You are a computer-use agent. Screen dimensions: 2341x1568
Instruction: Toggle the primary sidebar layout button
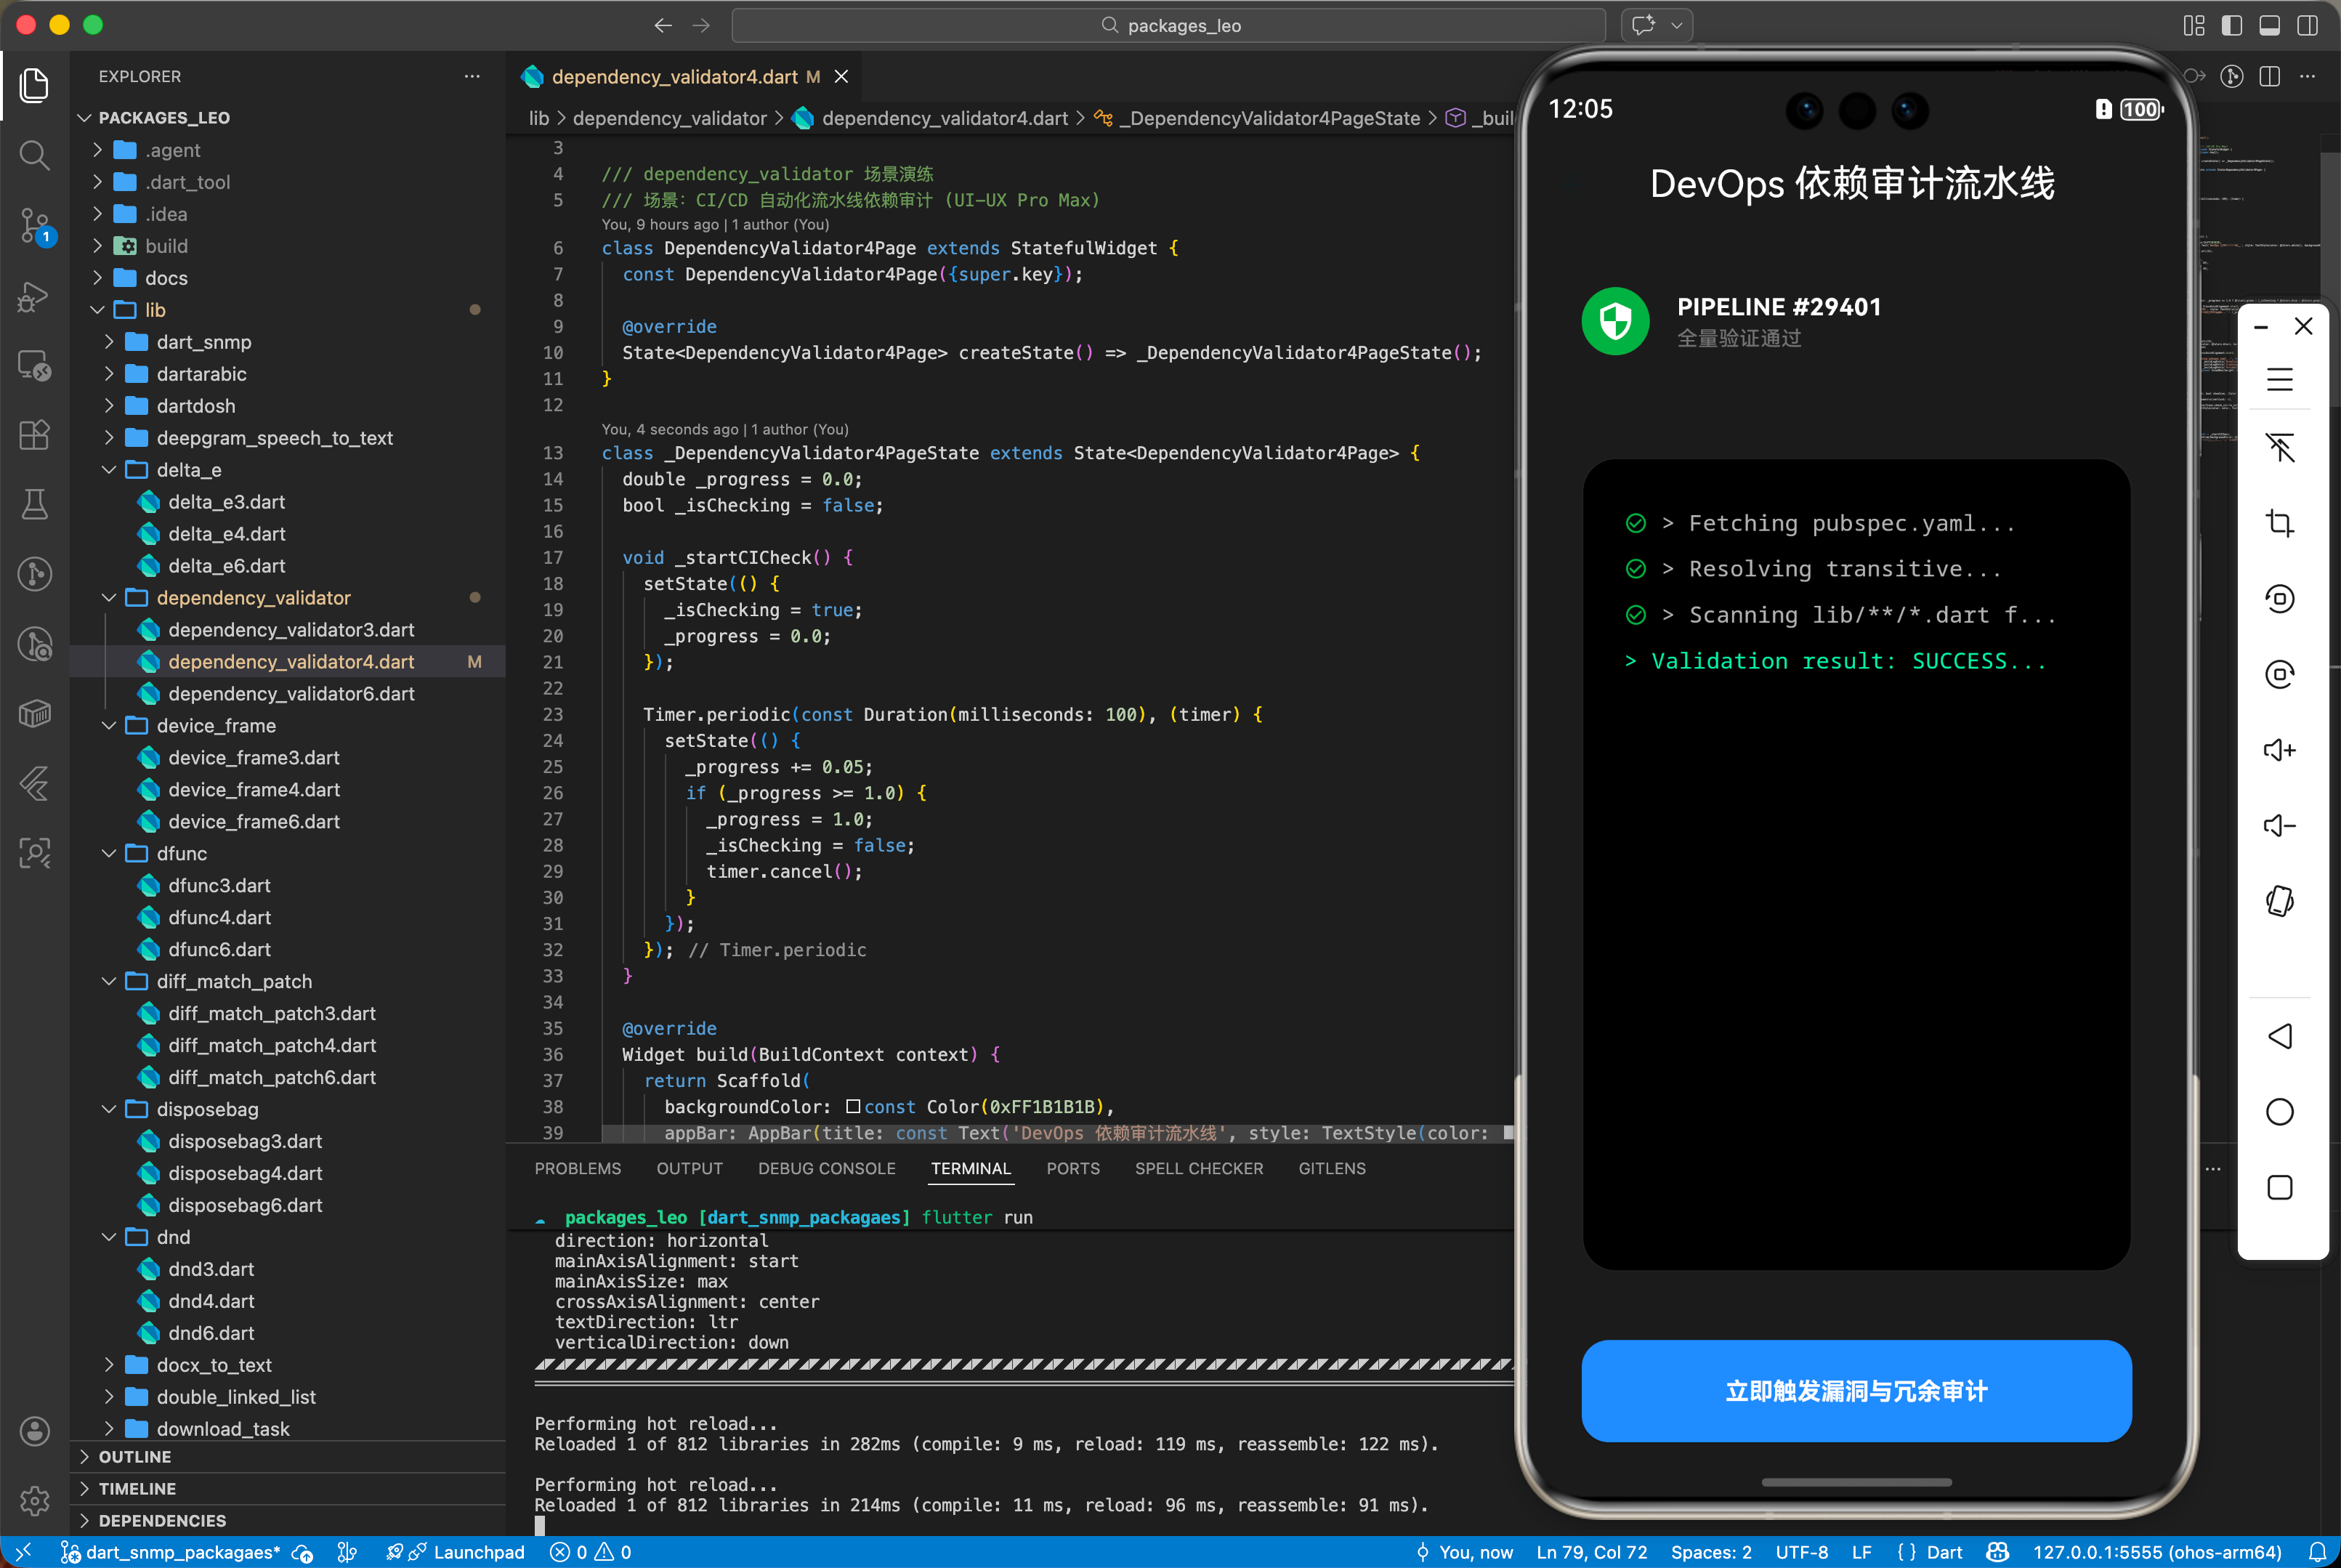pyautogui.click(x=2231, y=25)
